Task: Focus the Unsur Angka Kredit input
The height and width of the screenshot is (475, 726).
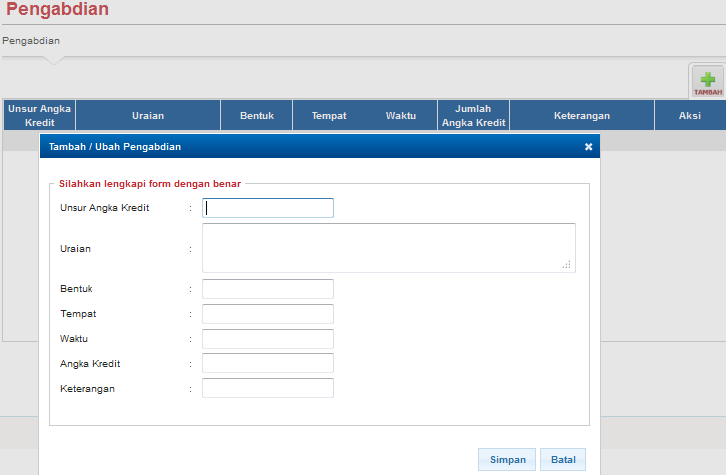Action: pos(268,208)
